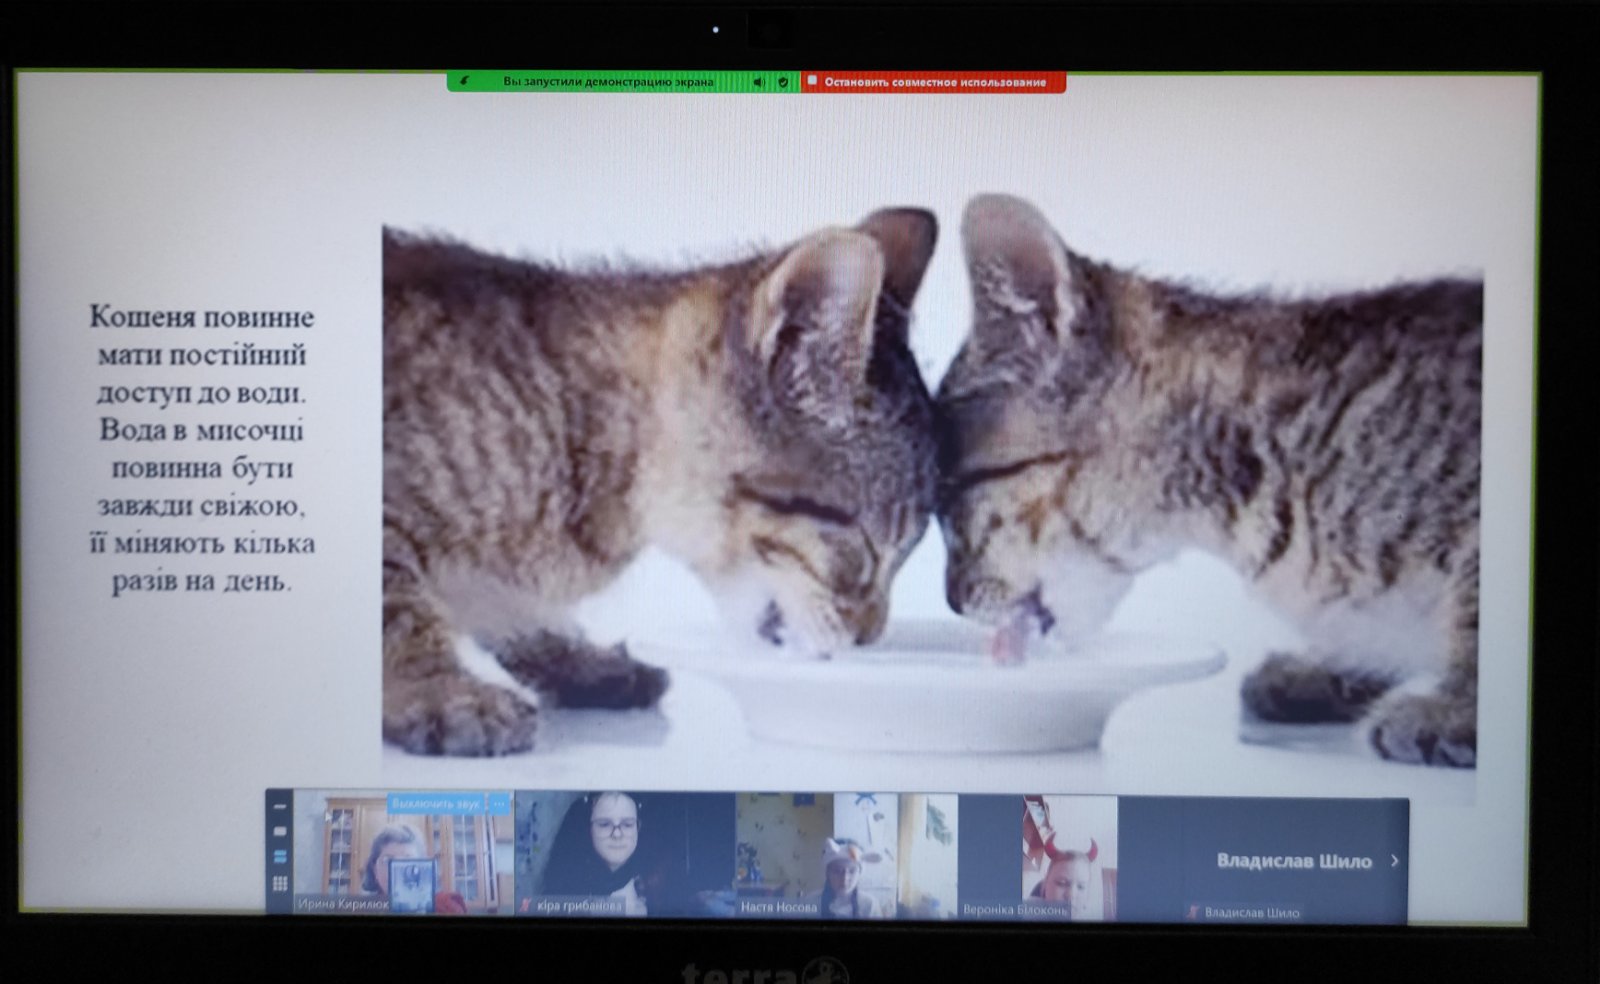Viewport: 1600px width, 984px height.
Task: Click the mic-muted indicator at green bar's left end
Action: click(464, 81)
